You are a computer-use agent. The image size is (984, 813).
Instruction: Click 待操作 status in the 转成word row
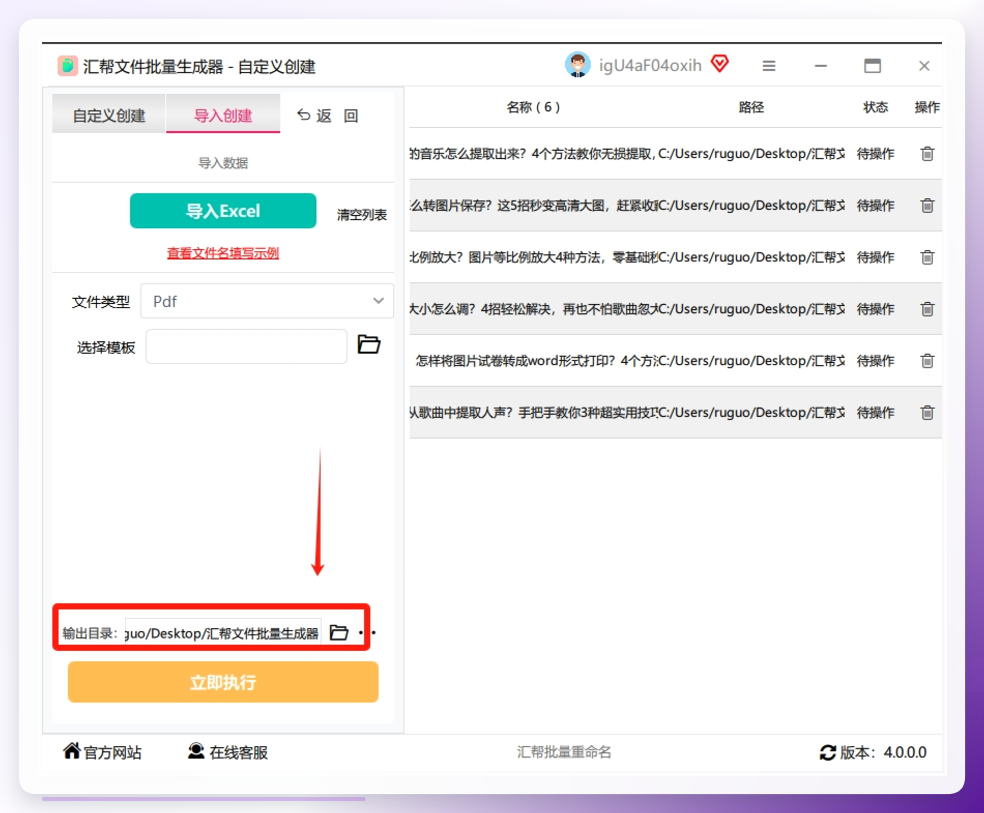[875, 361]
